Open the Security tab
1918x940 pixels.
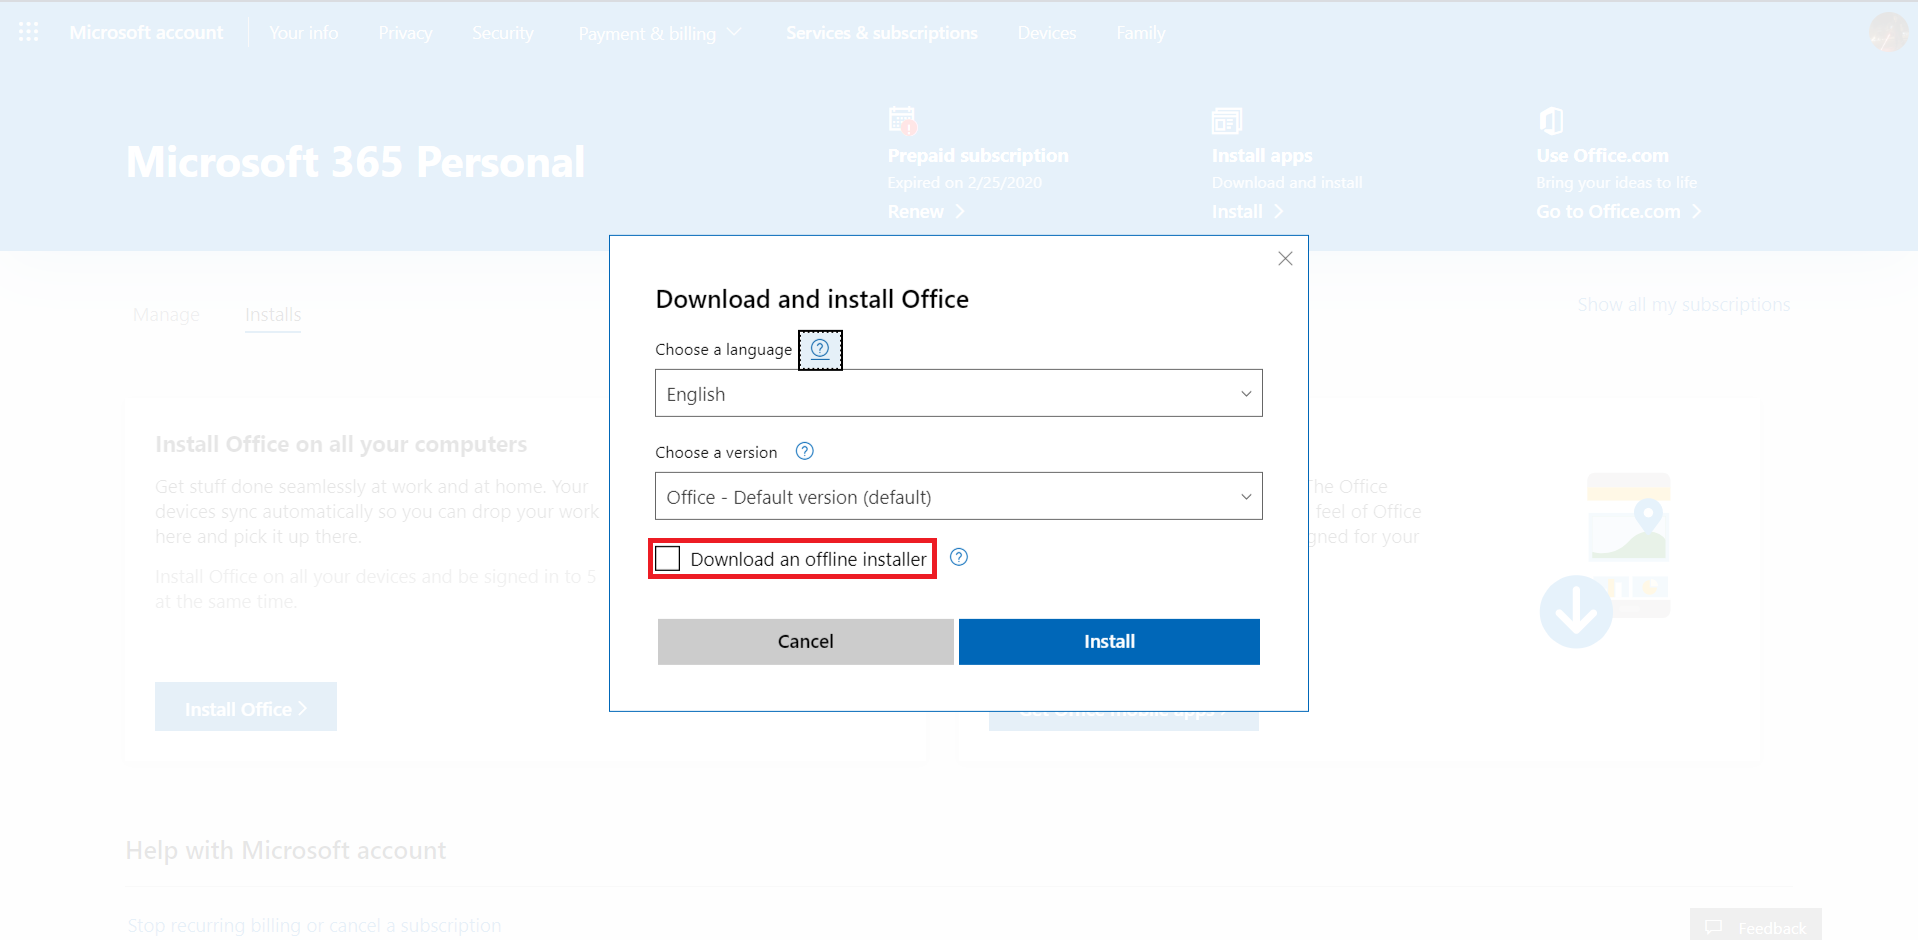[503, 33]
